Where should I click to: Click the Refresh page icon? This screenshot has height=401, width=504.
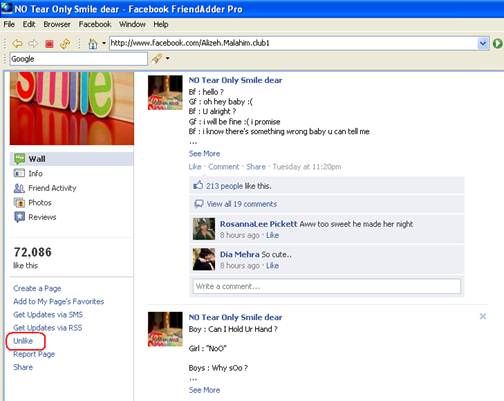click(x=65, y=44)
